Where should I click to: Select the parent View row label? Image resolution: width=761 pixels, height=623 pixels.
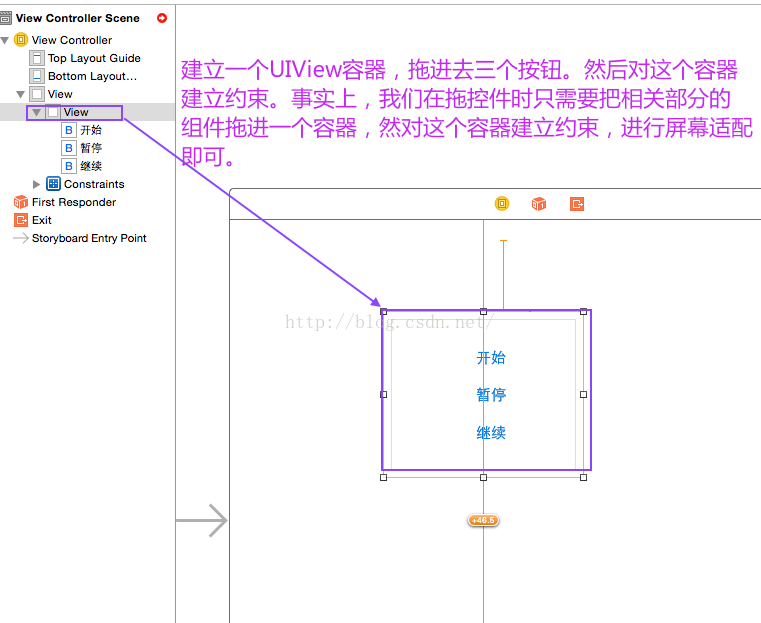60,94
